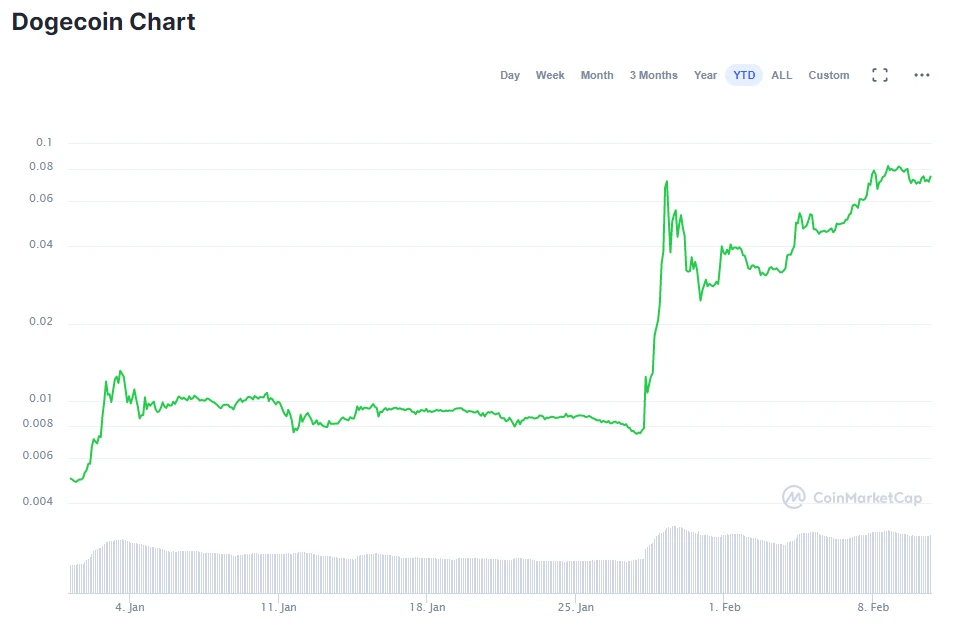960x625 pixels.
Task: Select the Day time range
Action: 510,75
